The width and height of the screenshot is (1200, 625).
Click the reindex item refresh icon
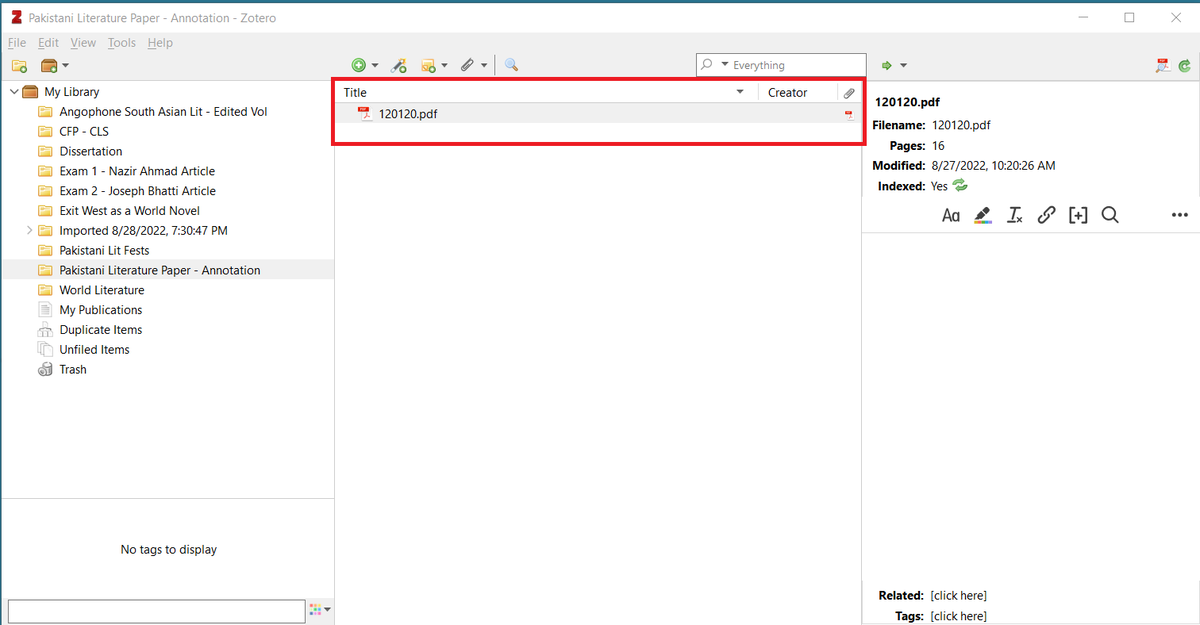[x=961, y=186]
